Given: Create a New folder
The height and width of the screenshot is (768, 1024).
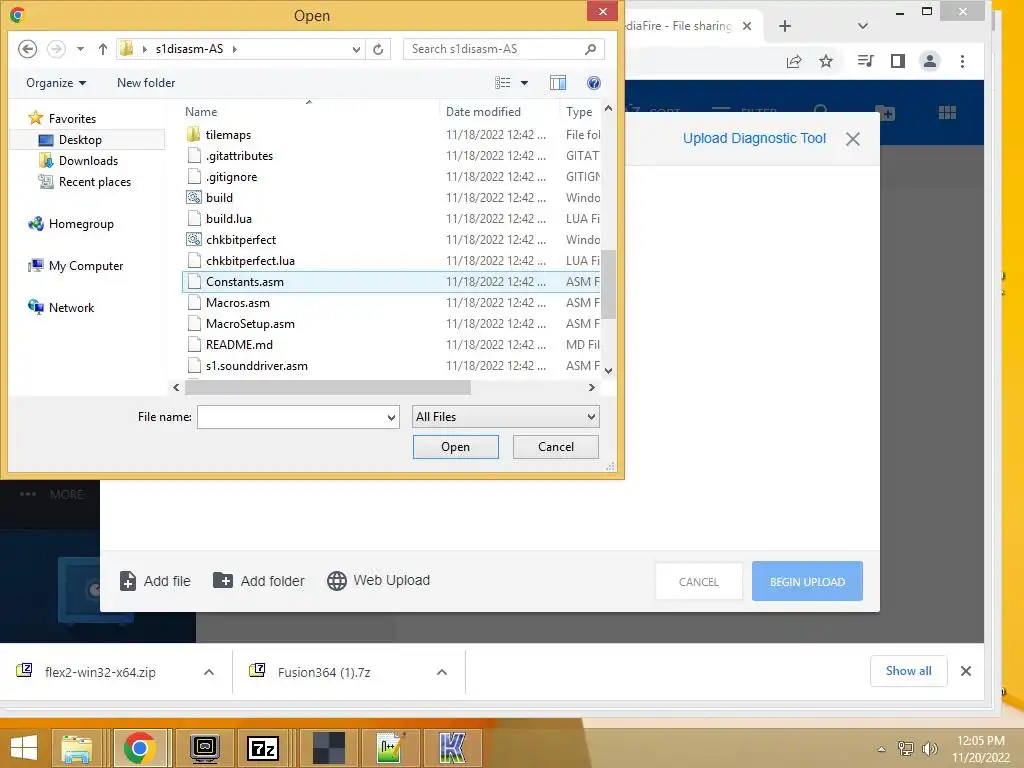Looking at the screenshot, I should tap(146, 83).
